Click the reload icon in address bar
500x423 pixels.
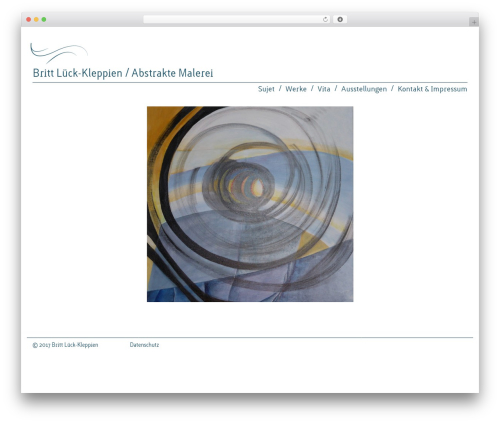(325, 20)
